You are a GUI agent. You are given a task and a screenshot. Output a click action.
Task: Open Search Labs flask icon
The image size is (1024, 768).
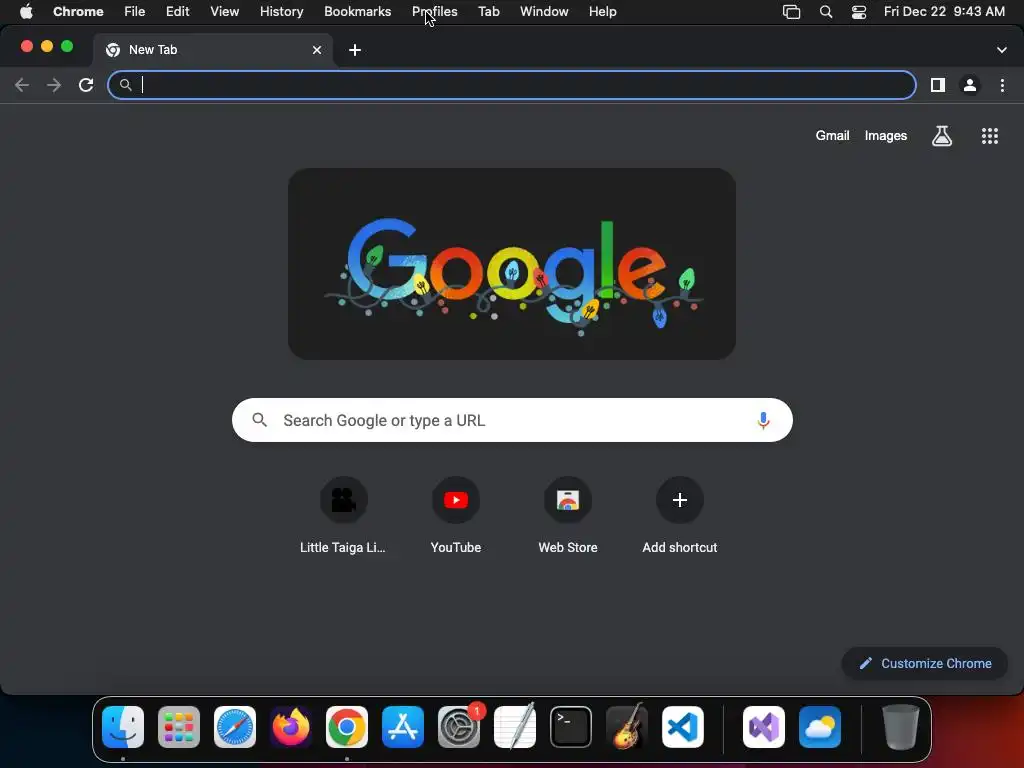pyautogui.click(x=942, y=136)
